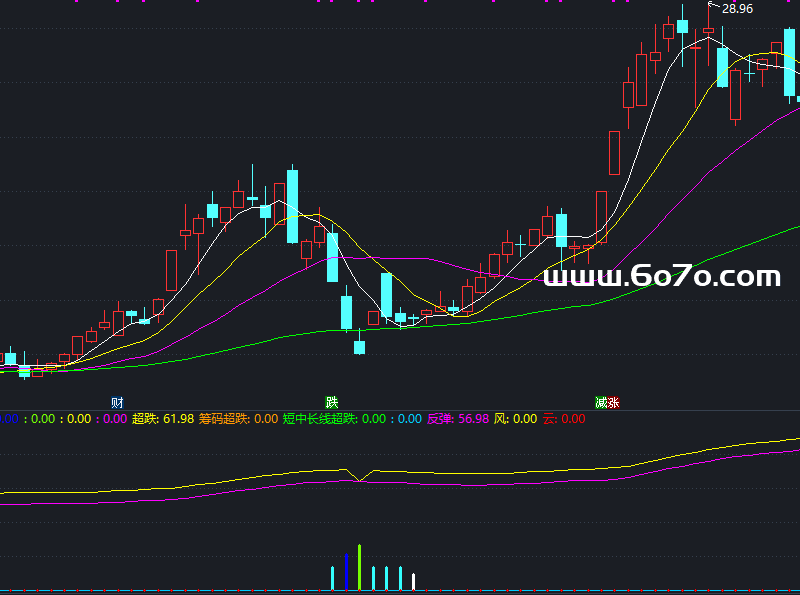The height and width of the screenshot is (595, 800).
Task: Select the tall cyan candle at the first peak
Action: pyautogui.click(x=292, y=206)
